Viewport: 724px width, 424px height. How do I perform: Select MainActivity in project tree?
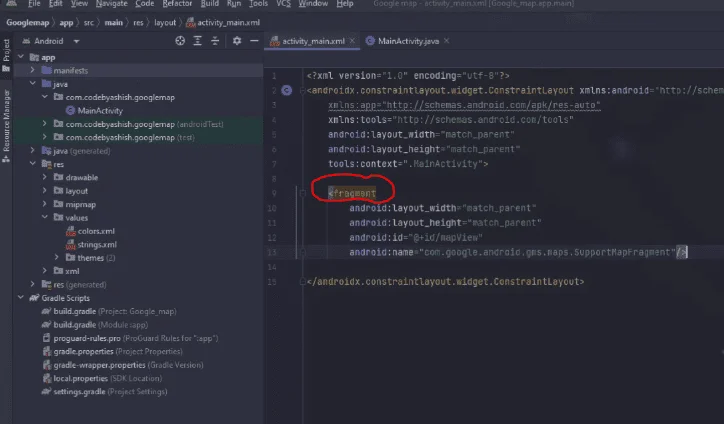coord(100,111)
